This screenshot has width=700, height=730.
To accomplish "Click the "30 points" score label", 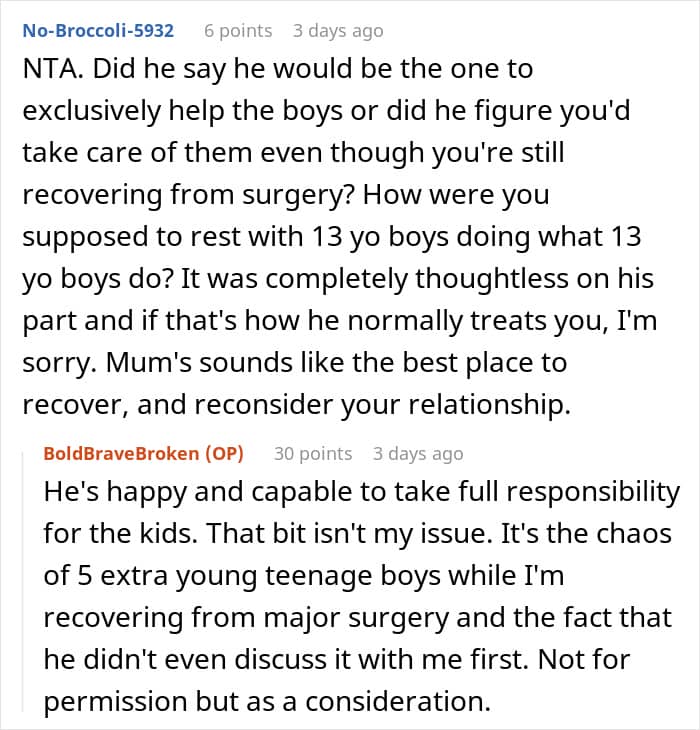I will click(x=313, y=453).
